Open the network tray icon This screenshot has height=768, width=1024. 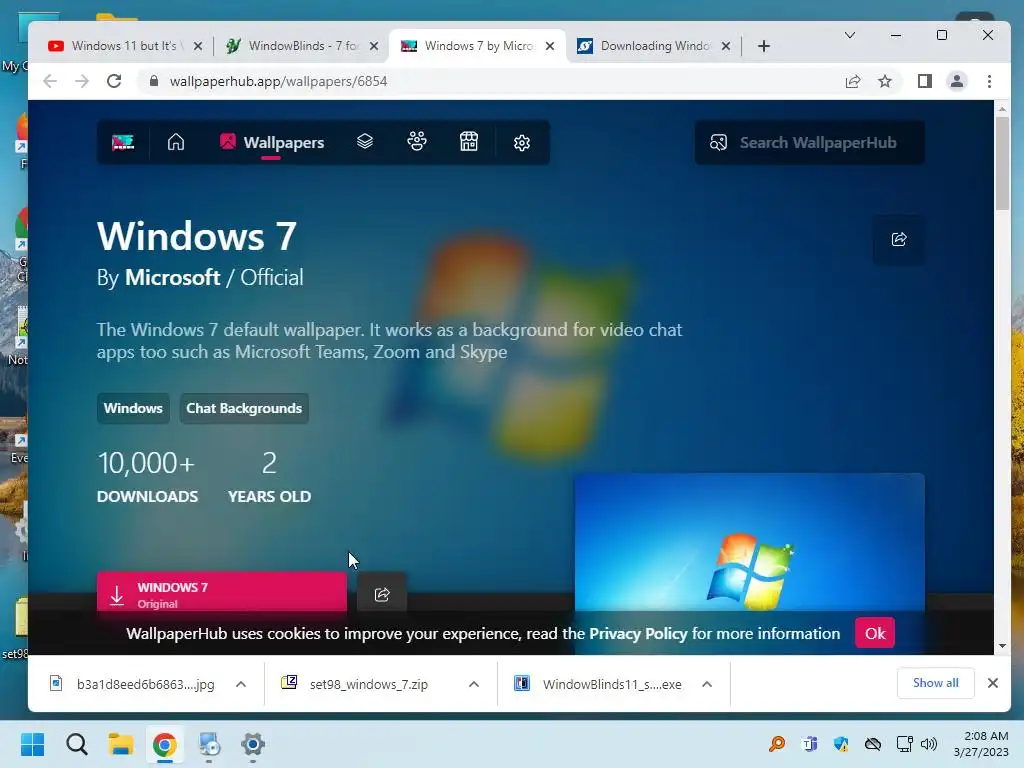pyautogui.click(x=904, y=744)
